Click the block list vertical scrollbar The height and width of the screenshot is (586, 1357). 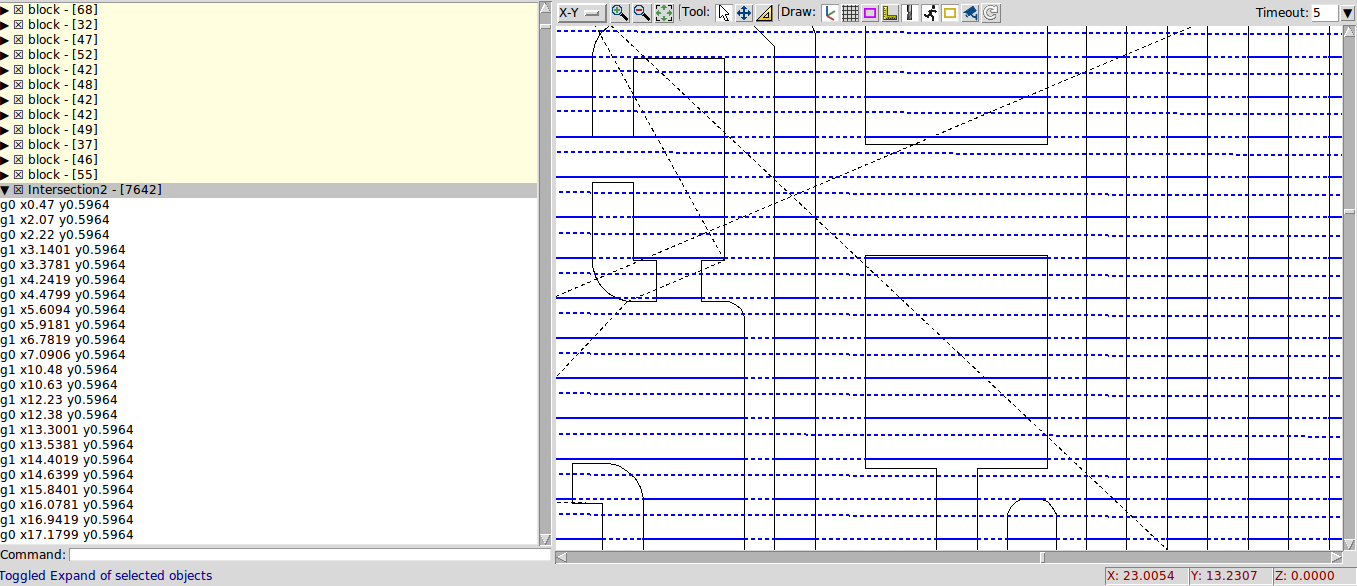(545, 272)
